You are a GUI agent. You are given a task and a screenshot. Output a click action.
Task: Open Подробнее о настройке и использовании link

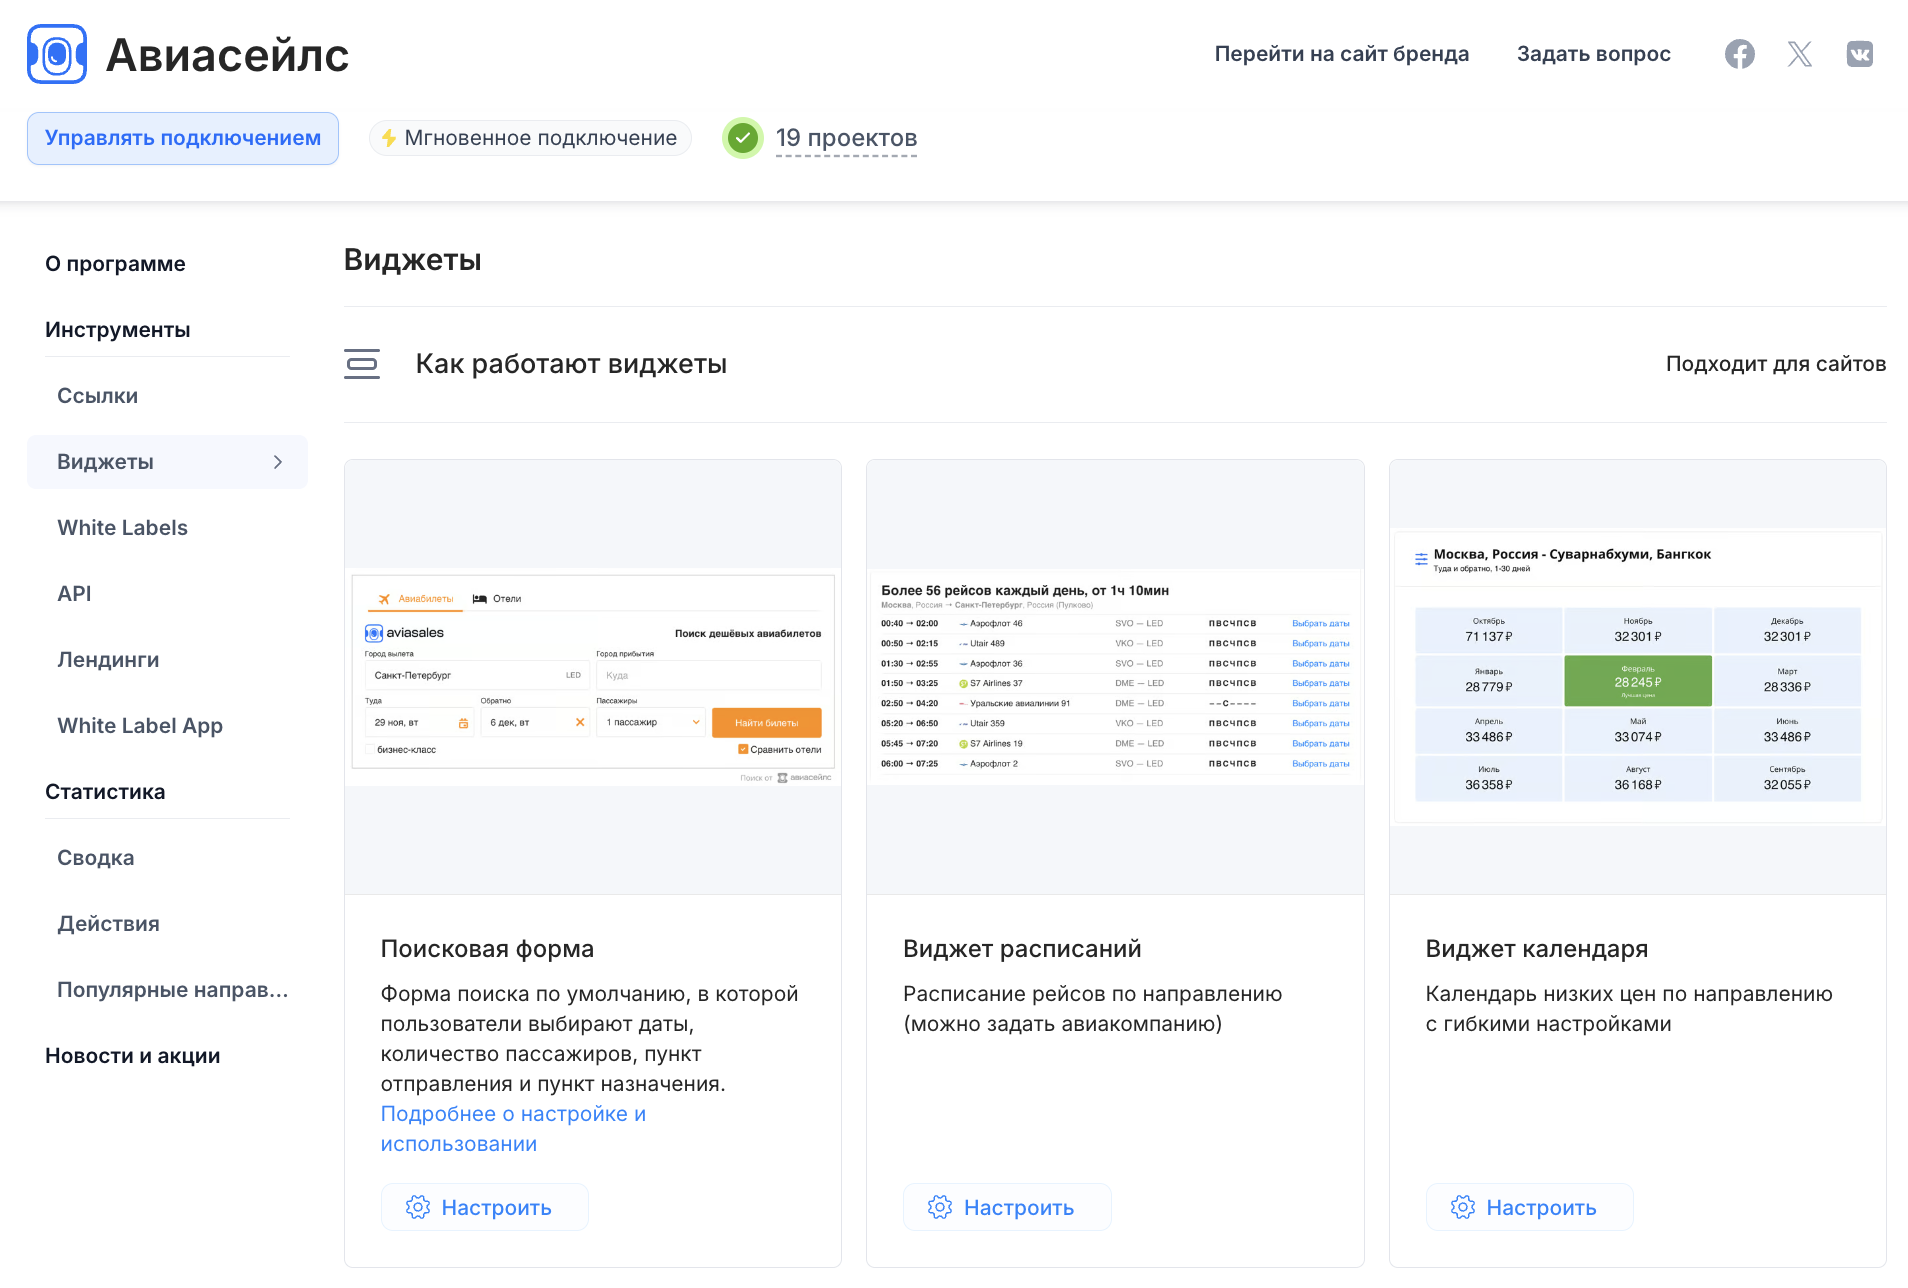point(513,1129)
